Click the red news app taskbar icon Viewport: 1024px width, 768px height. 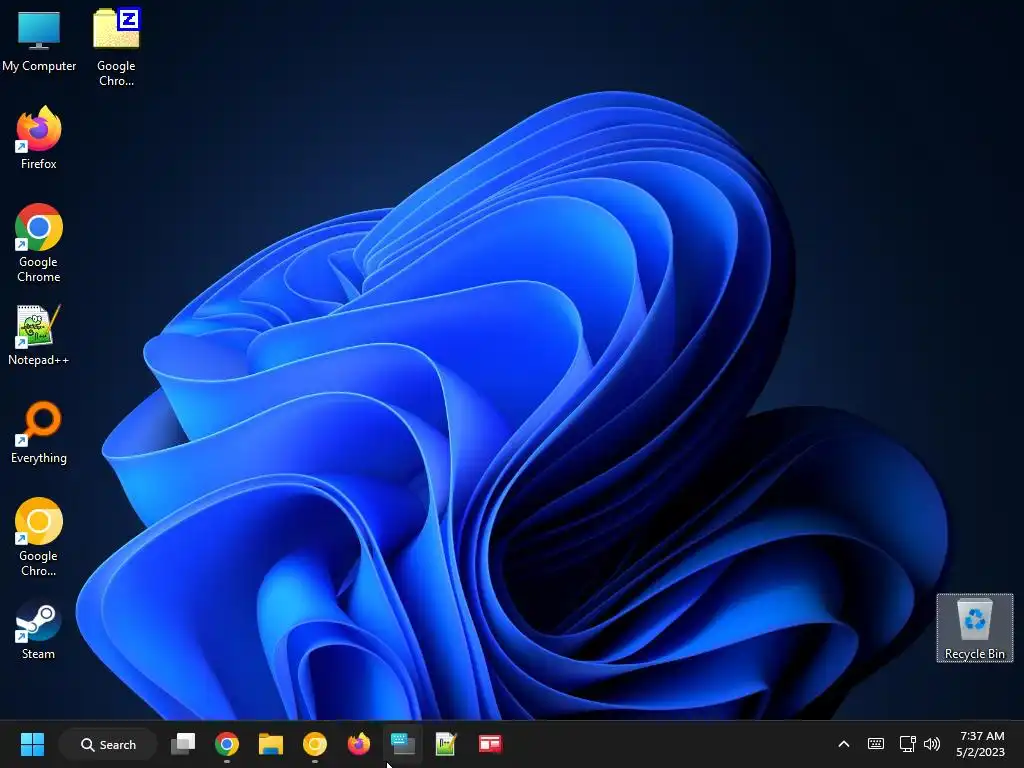click(490, 744)
